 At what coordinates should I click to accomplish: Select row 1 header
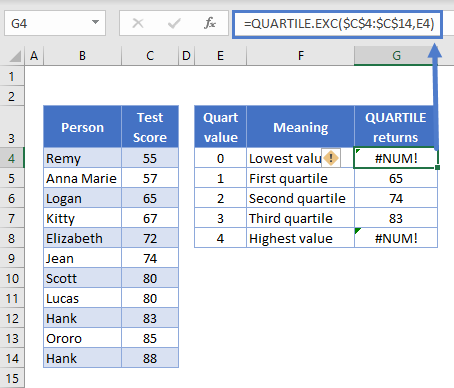(x=12, y=76)
